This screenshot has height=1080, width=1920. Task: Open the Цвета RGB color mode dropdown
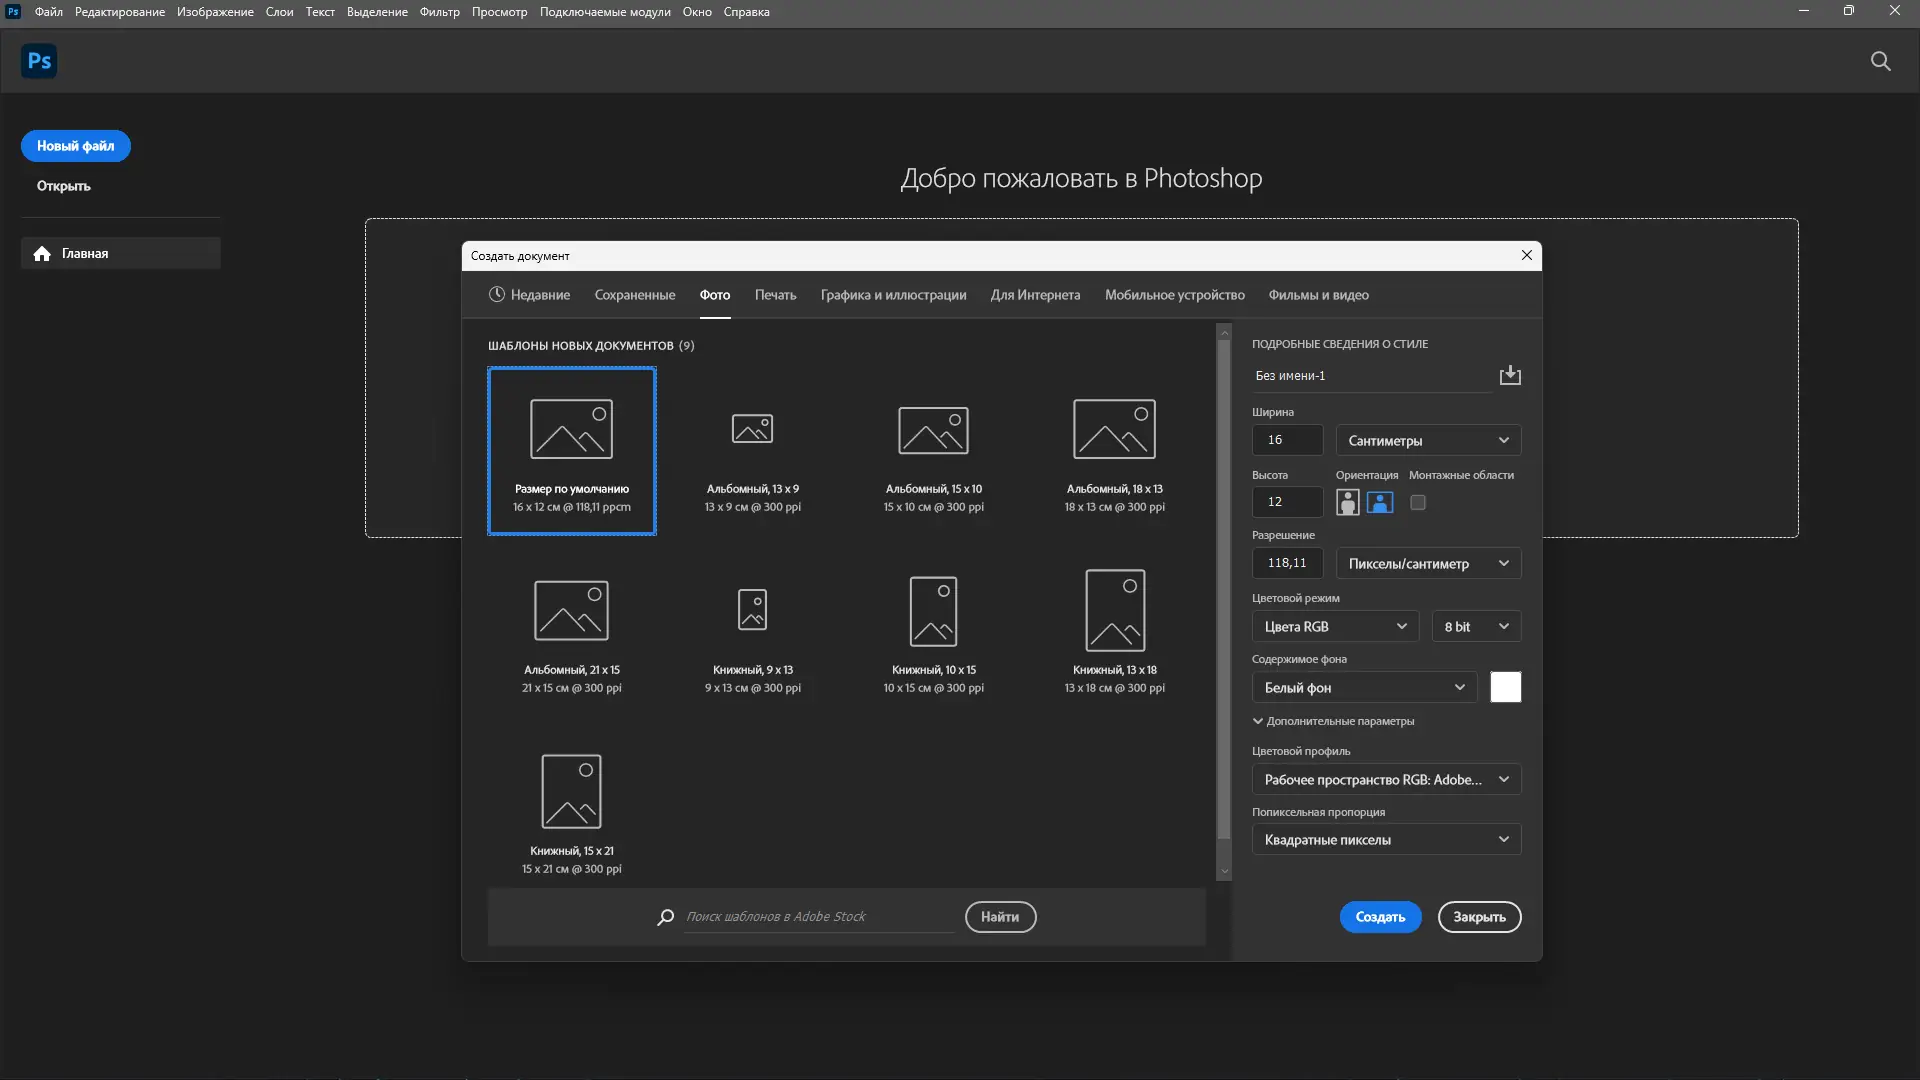tap(1335, 626)
